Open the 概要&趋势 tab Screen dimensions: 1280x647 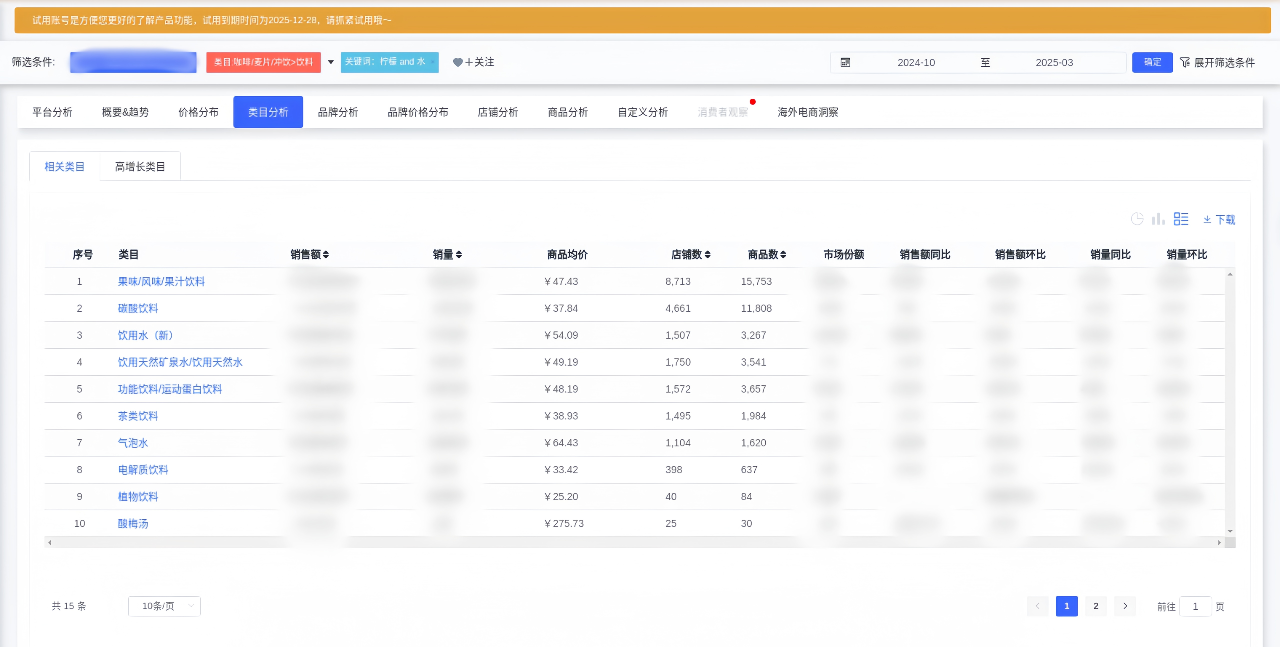[x=125, y=112]
